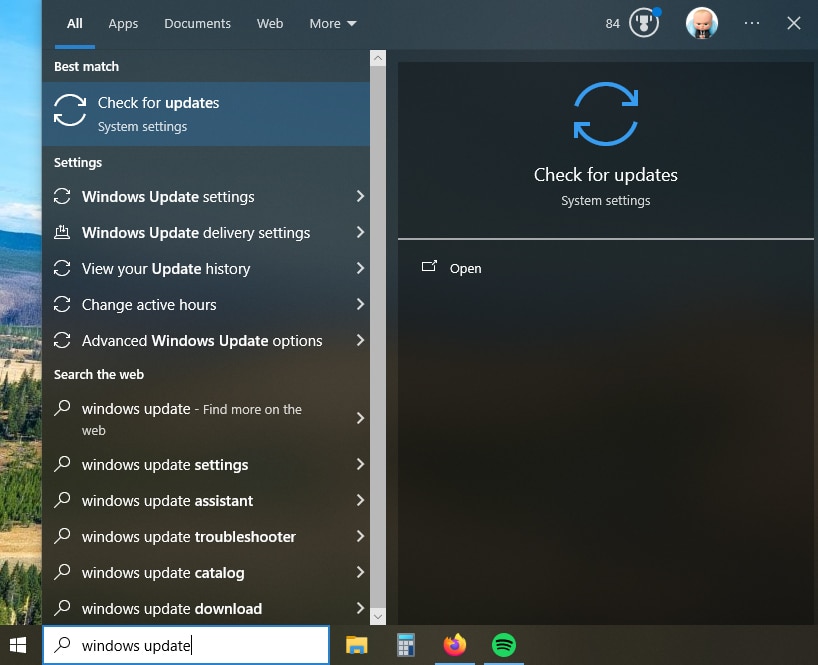Launch Firefox from the taskbar
Screen dimensions: 818x665
(455, 646)
